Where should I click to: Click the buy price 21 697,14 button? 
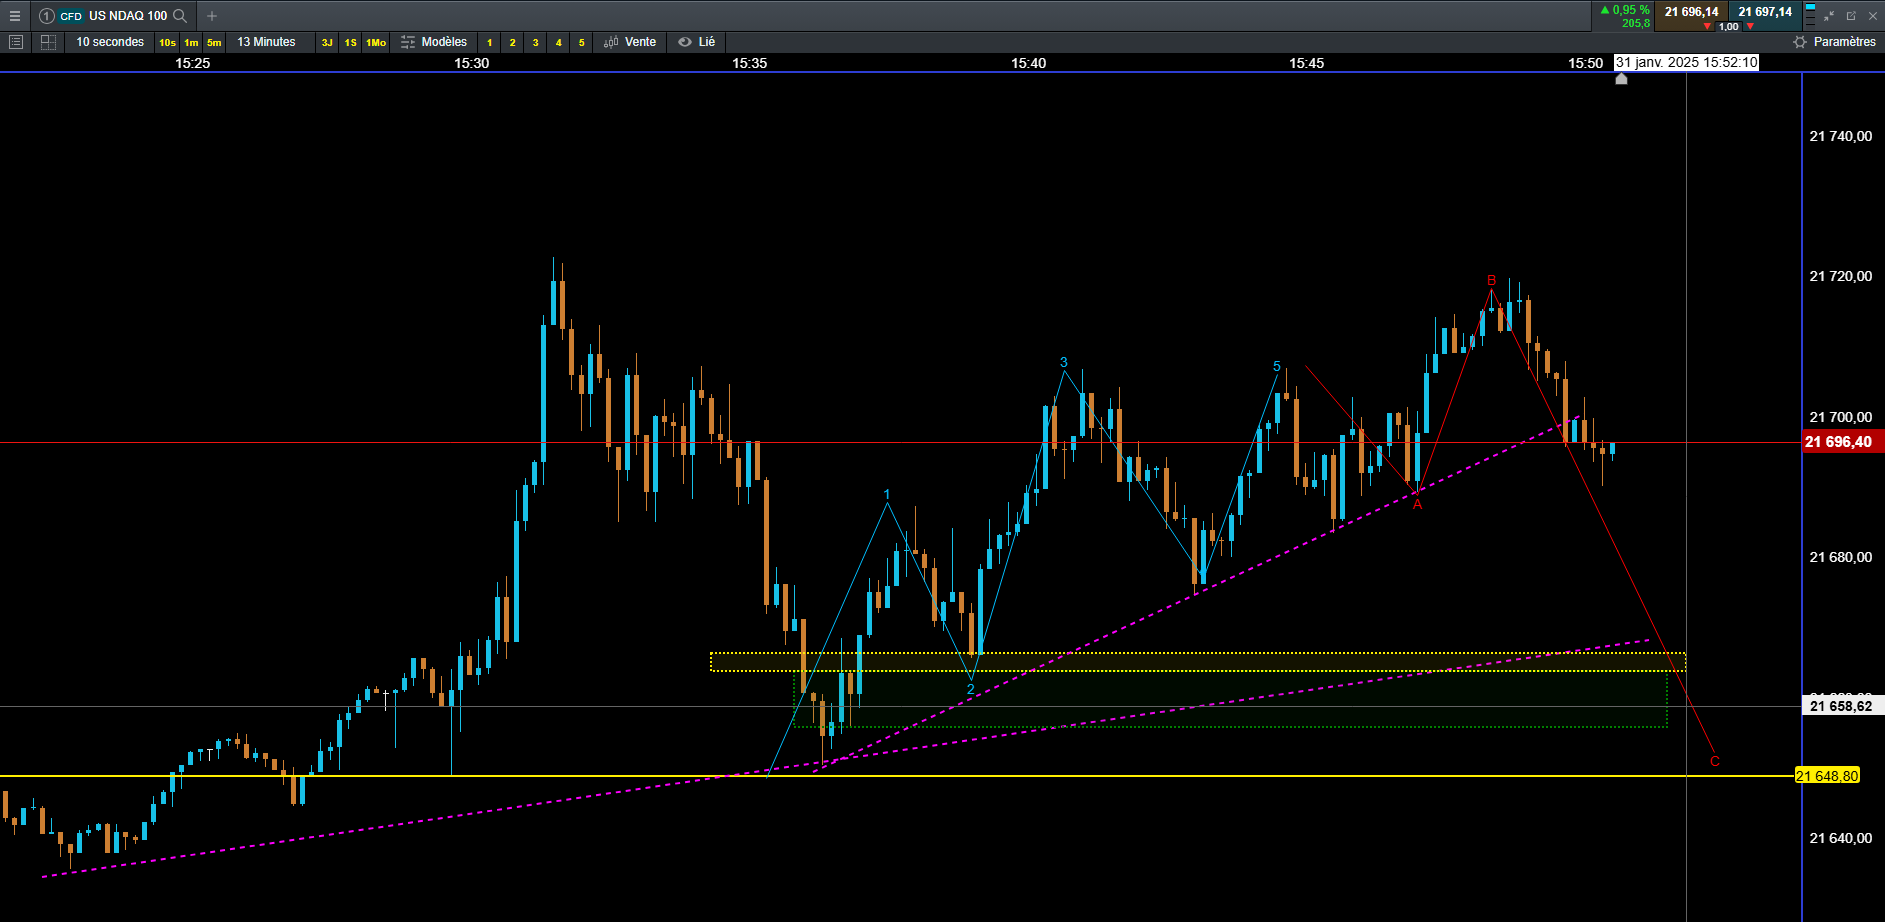(1765, 12)
